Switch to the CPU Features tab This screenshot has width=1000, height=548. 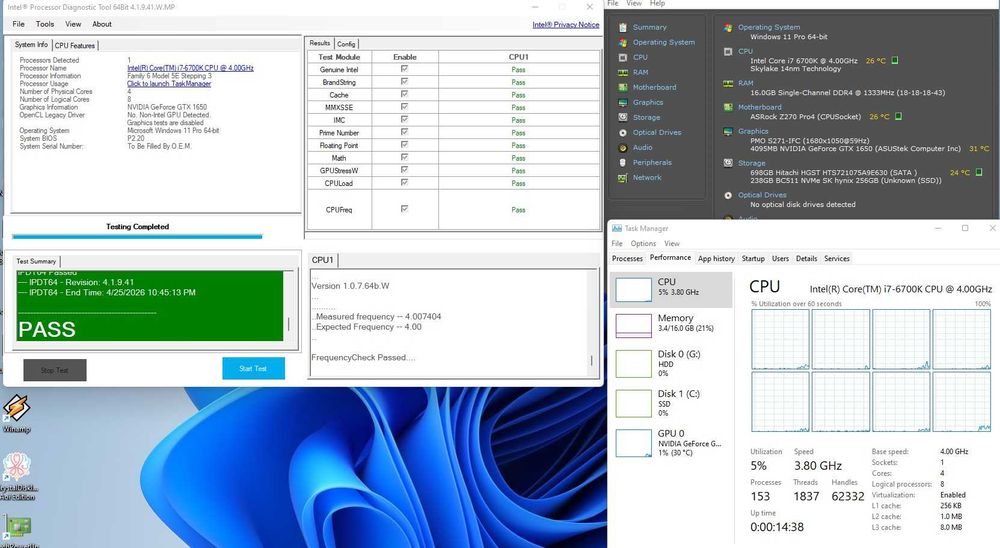pos(75,46)
